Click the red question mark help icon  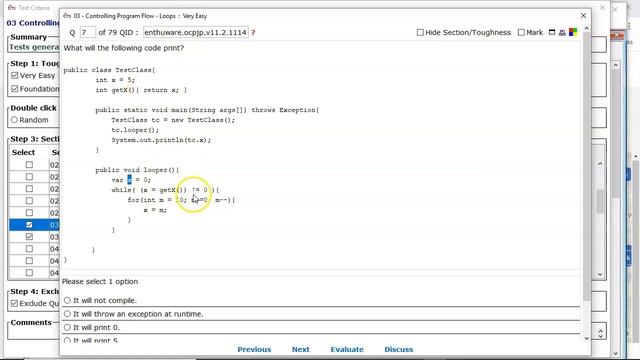click(x=253, y=33)
